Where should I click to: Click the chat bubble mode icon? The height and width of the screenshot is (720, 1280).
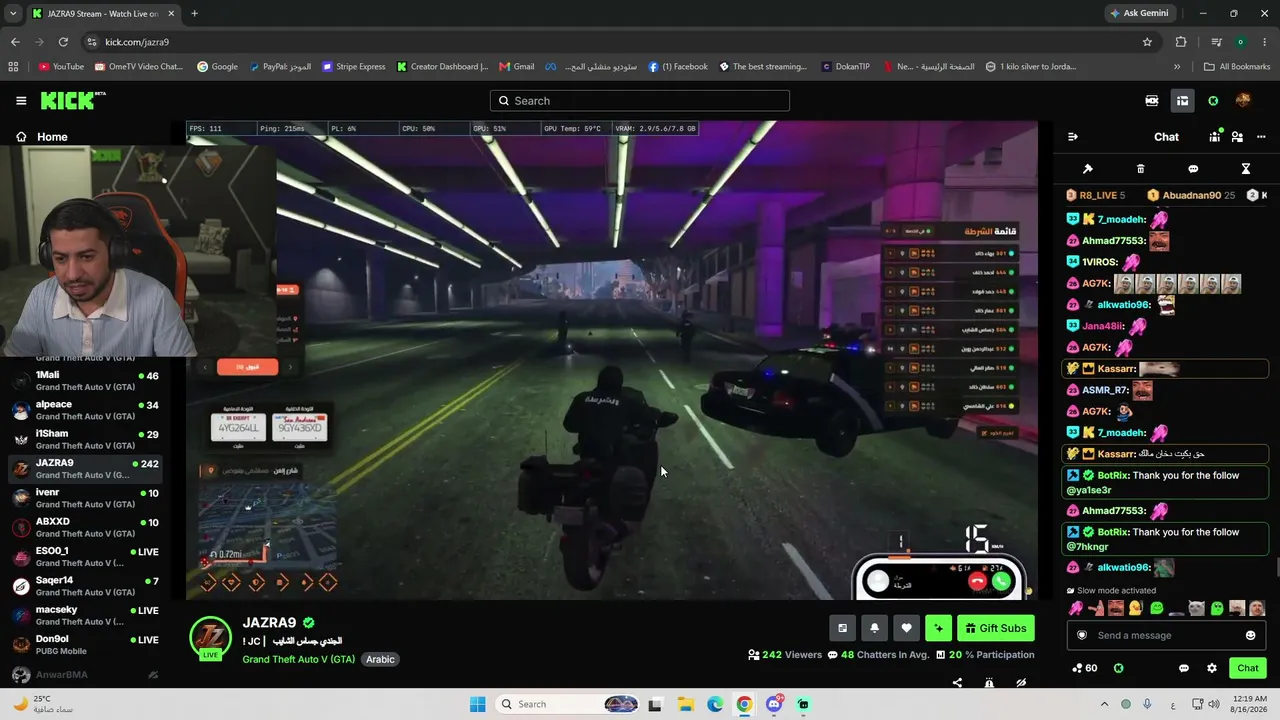pos(1193,169)
